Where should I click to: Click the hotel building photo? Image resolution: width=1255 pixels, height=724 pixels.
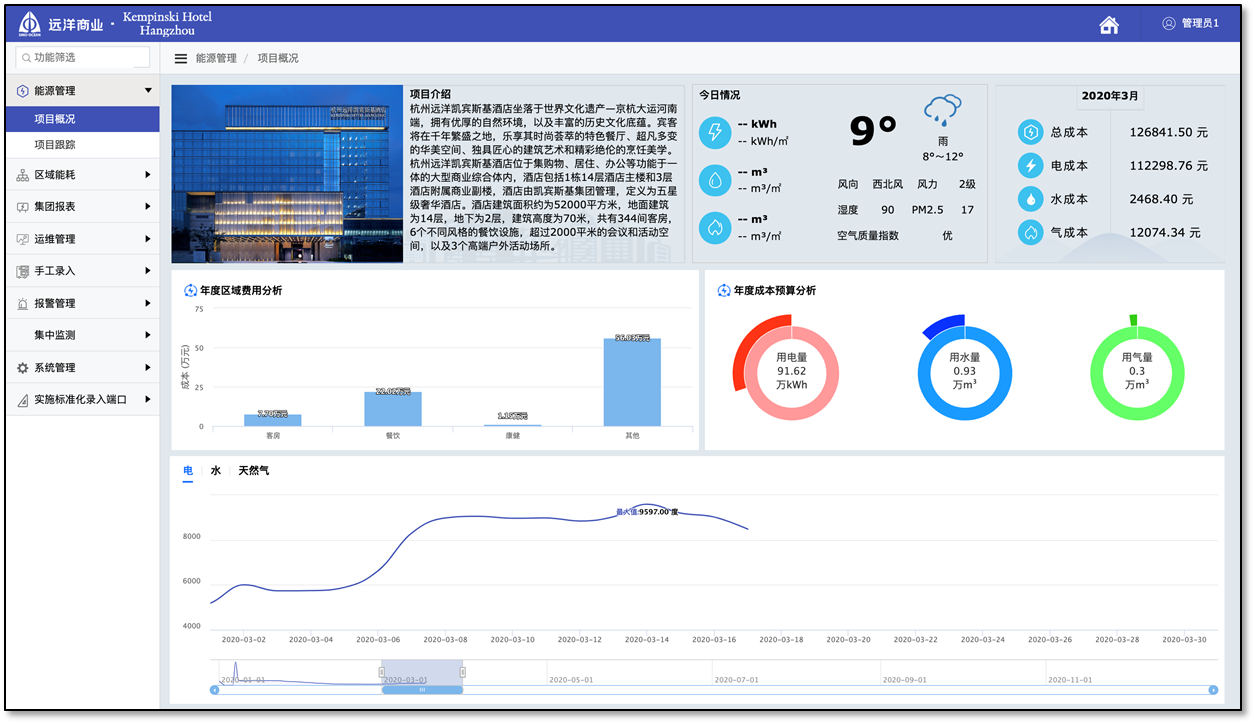287,174
